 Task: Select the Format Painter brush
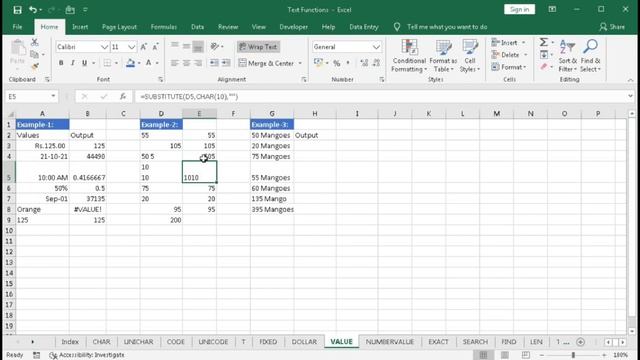[x=35, y=66]
